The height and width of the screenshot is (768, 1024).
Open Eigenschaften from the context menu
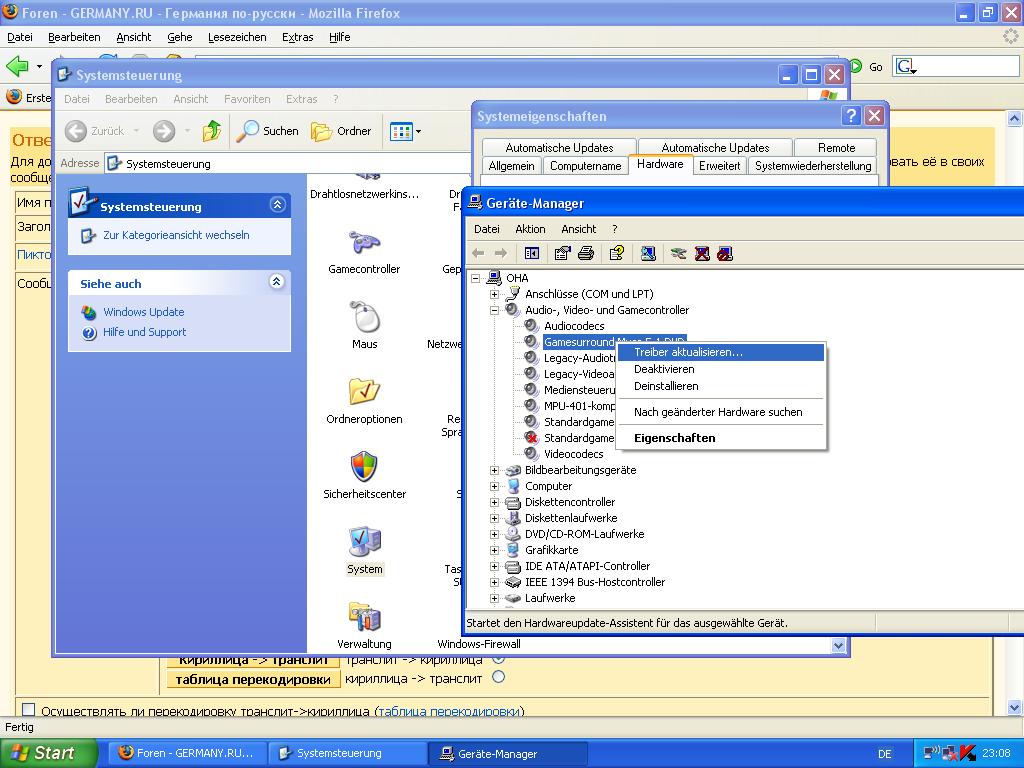(720, 438)
